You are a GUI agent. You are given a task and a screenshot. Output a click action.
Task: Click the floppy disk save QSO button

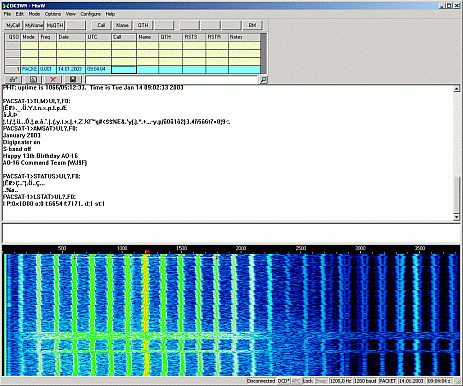click(x=73, y=79)
